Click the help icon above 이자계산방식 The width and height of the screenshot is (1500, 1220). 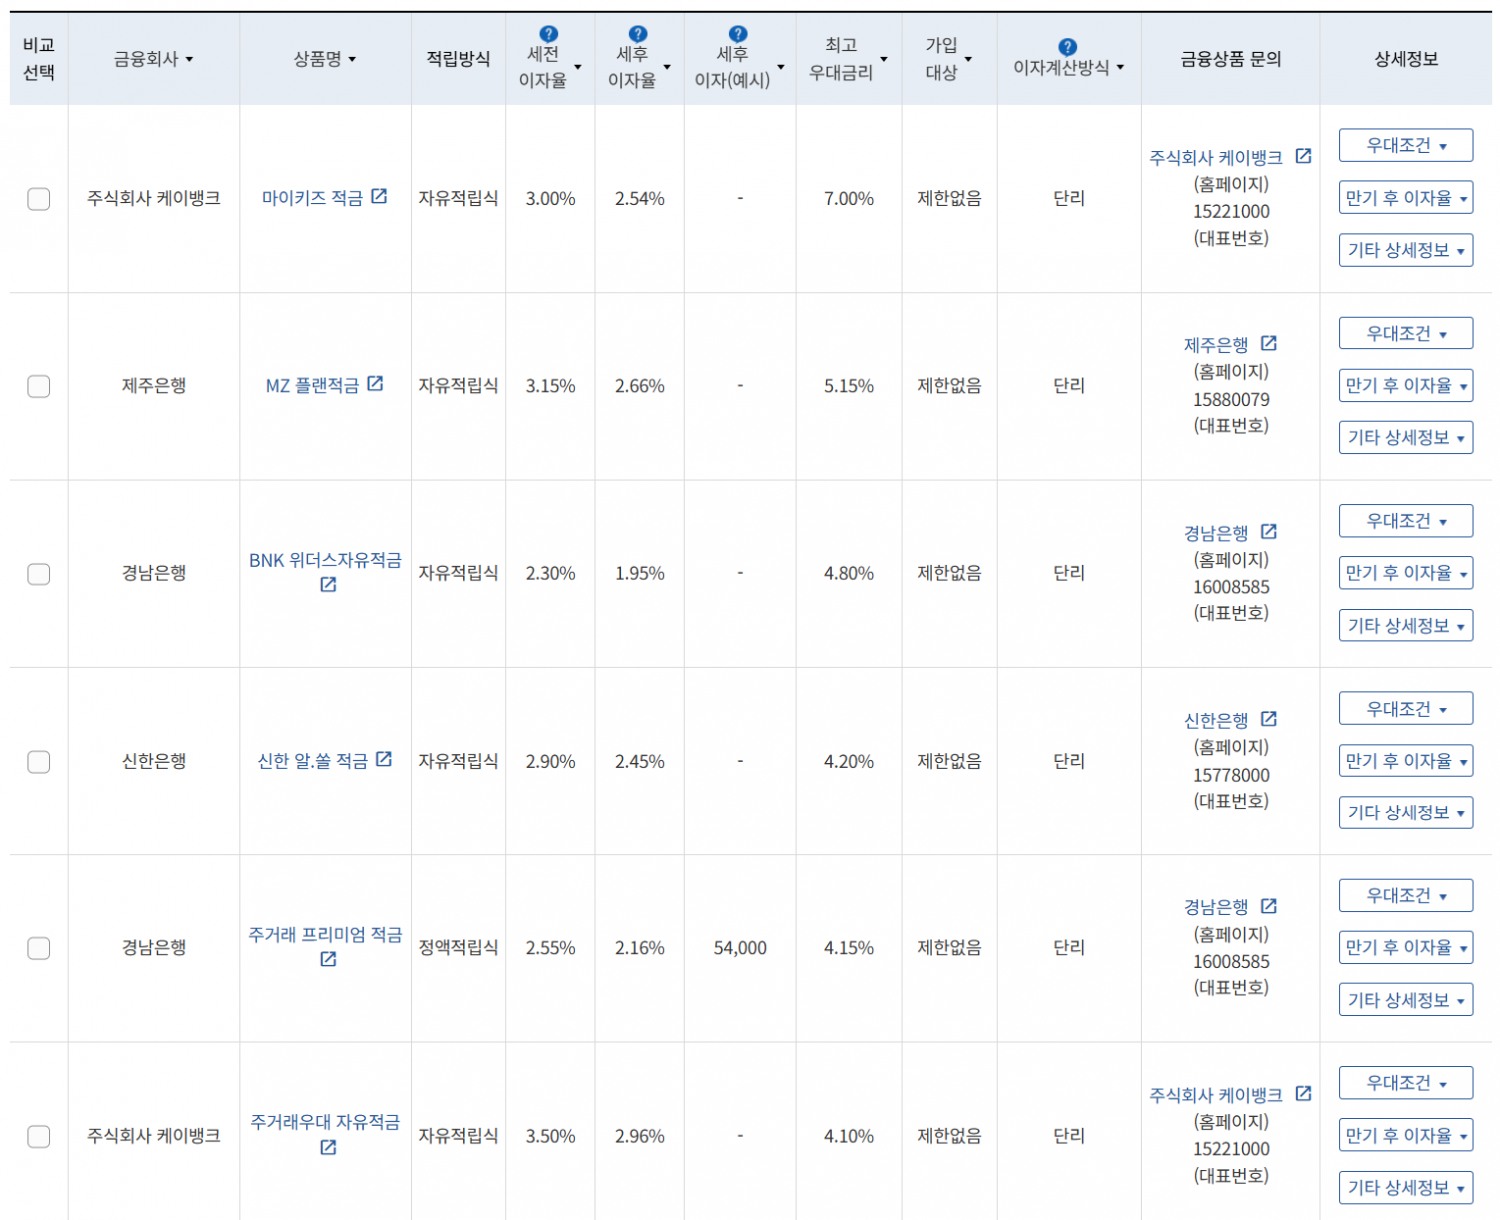(1067, 47)
